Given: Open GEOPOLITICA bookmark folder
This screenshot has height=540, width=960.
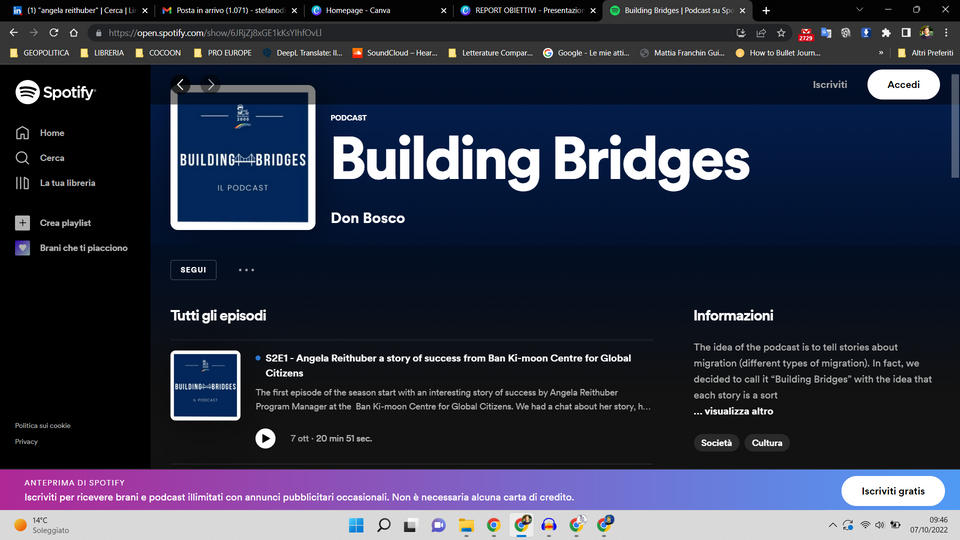Looking at the screenshot, I should 40,53.
